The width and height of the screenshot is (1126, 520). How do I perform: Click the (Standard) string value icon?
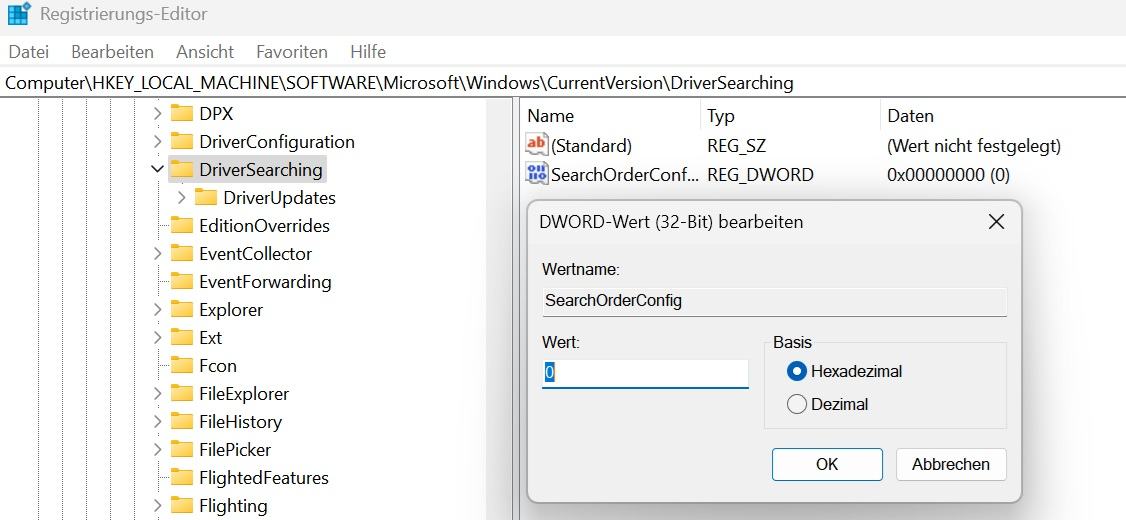click(537, 145)
